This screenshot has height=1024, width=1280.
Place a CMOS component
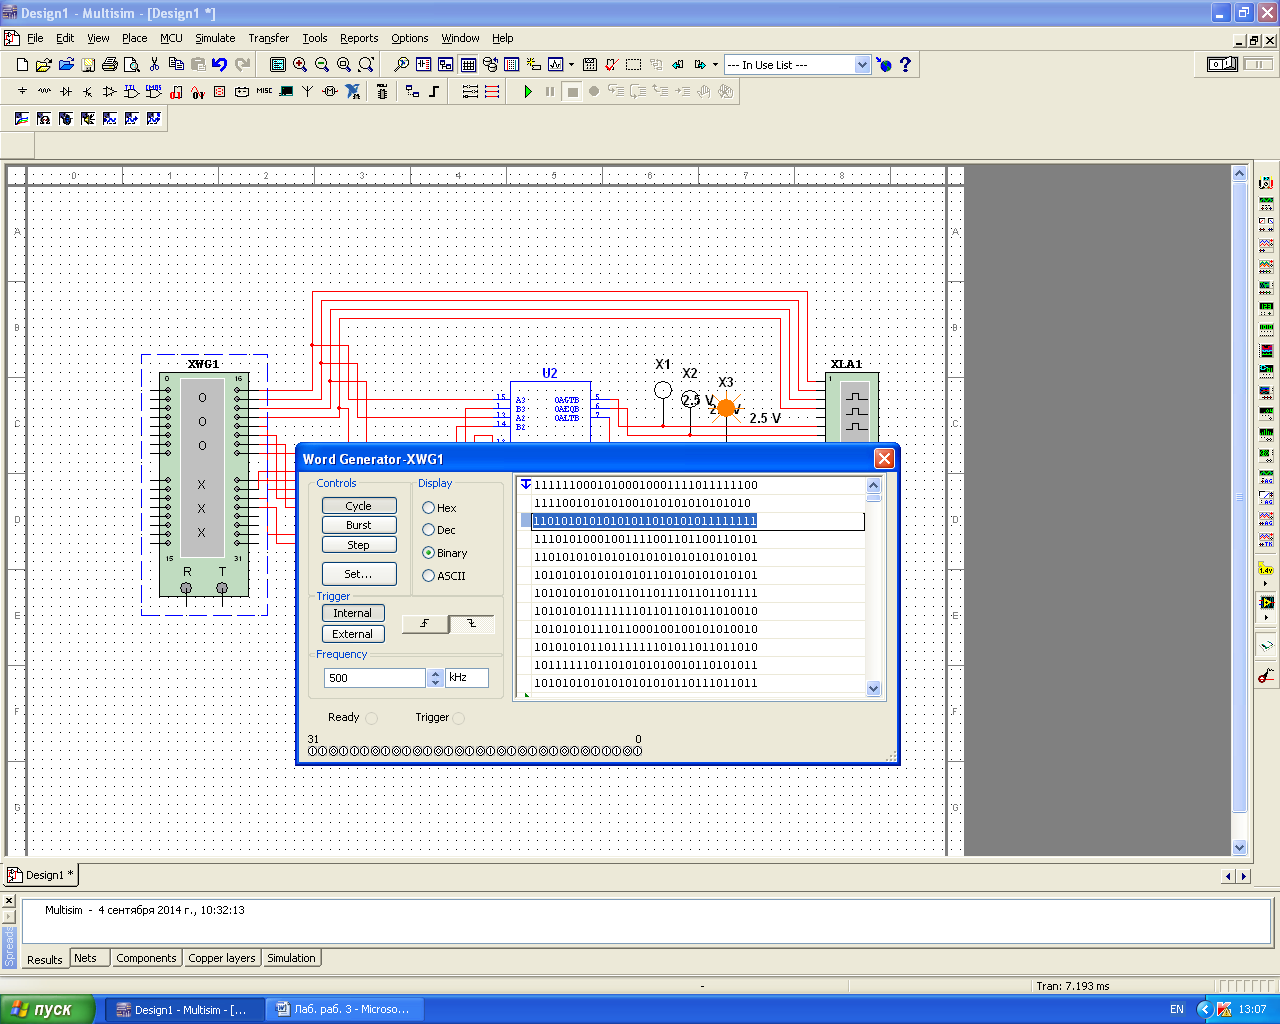[x=154, y=91]
